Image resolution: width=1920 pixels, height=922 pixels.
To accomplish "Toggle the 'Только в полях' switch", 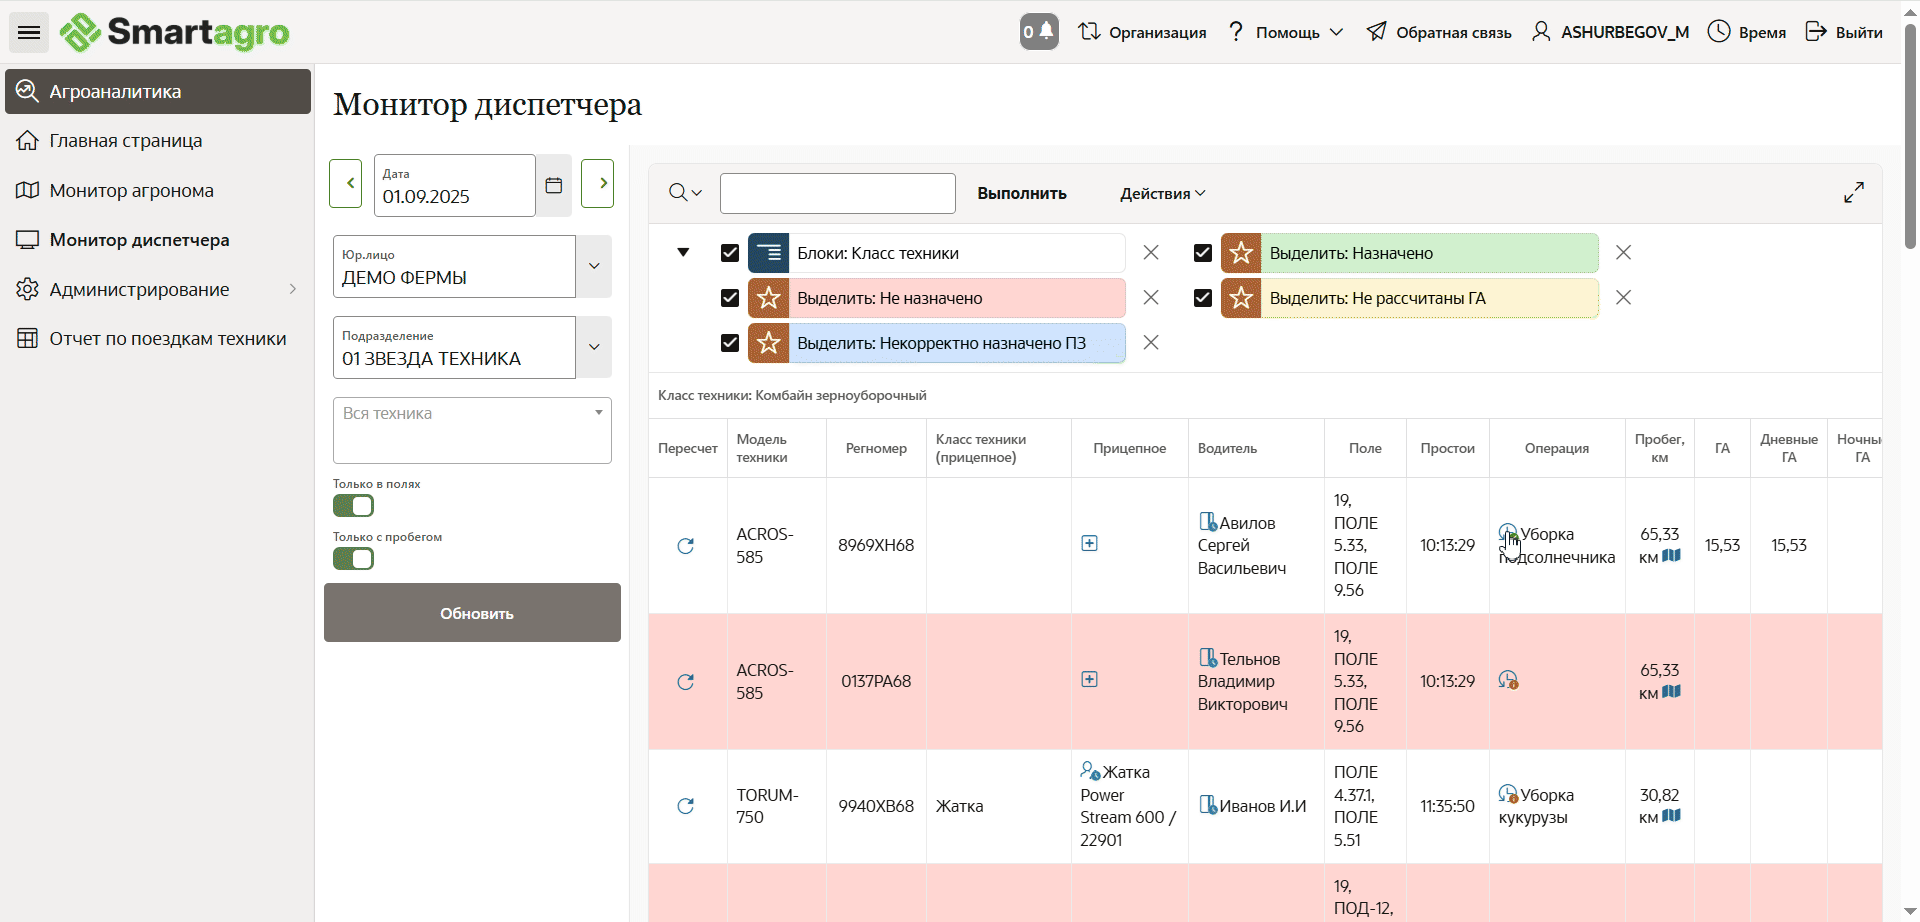I will tap(353, 506).
